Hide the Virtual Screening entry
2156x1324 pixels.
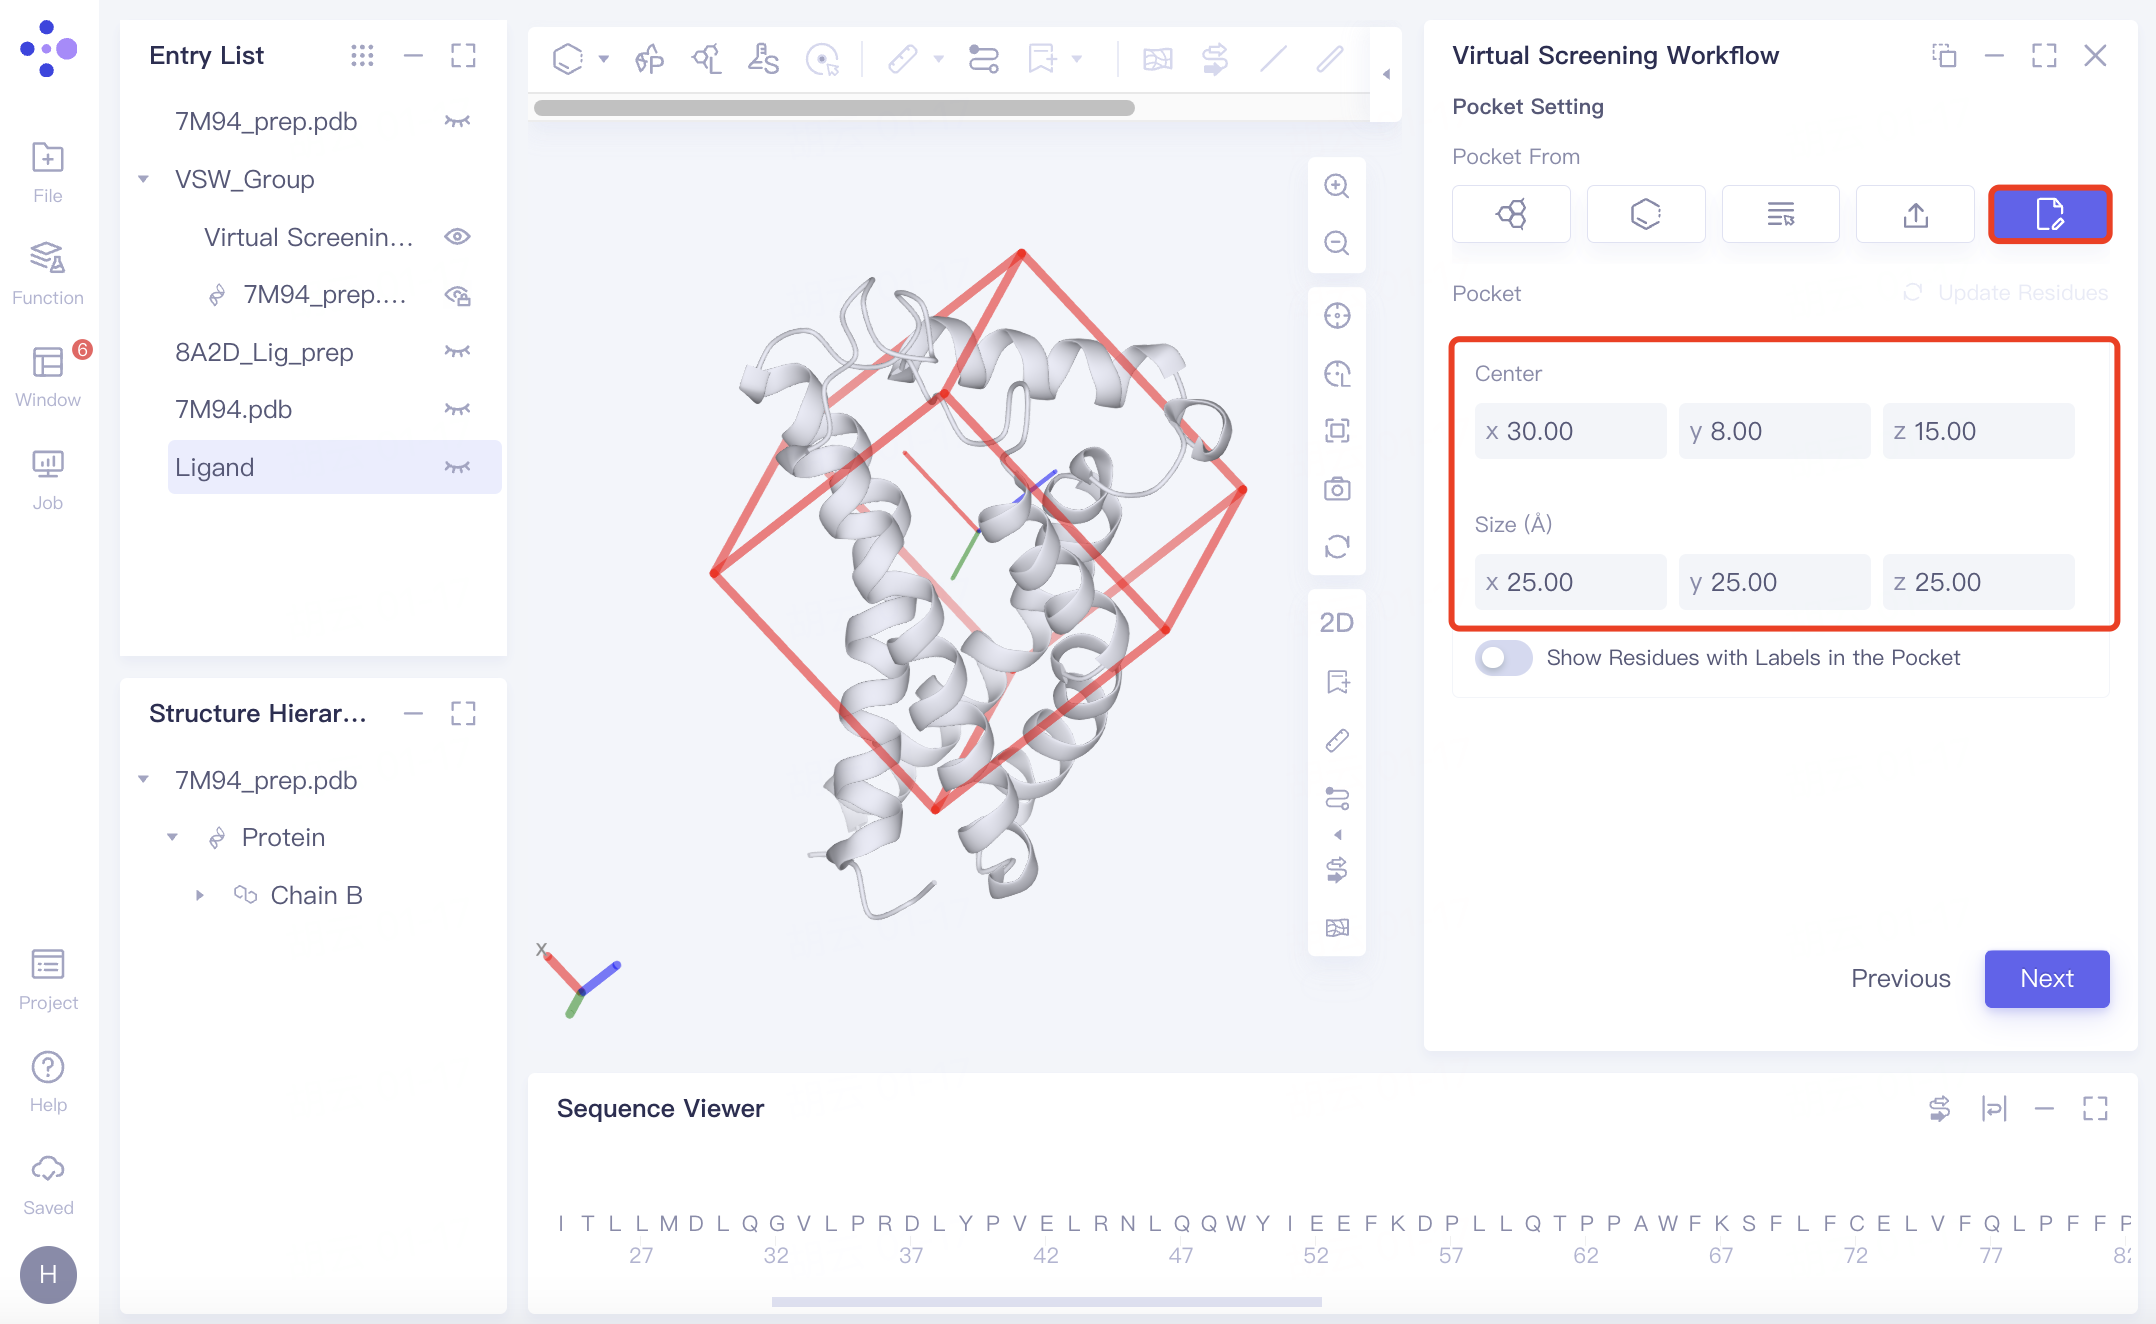pyautogui.click(x=457, y=237)
